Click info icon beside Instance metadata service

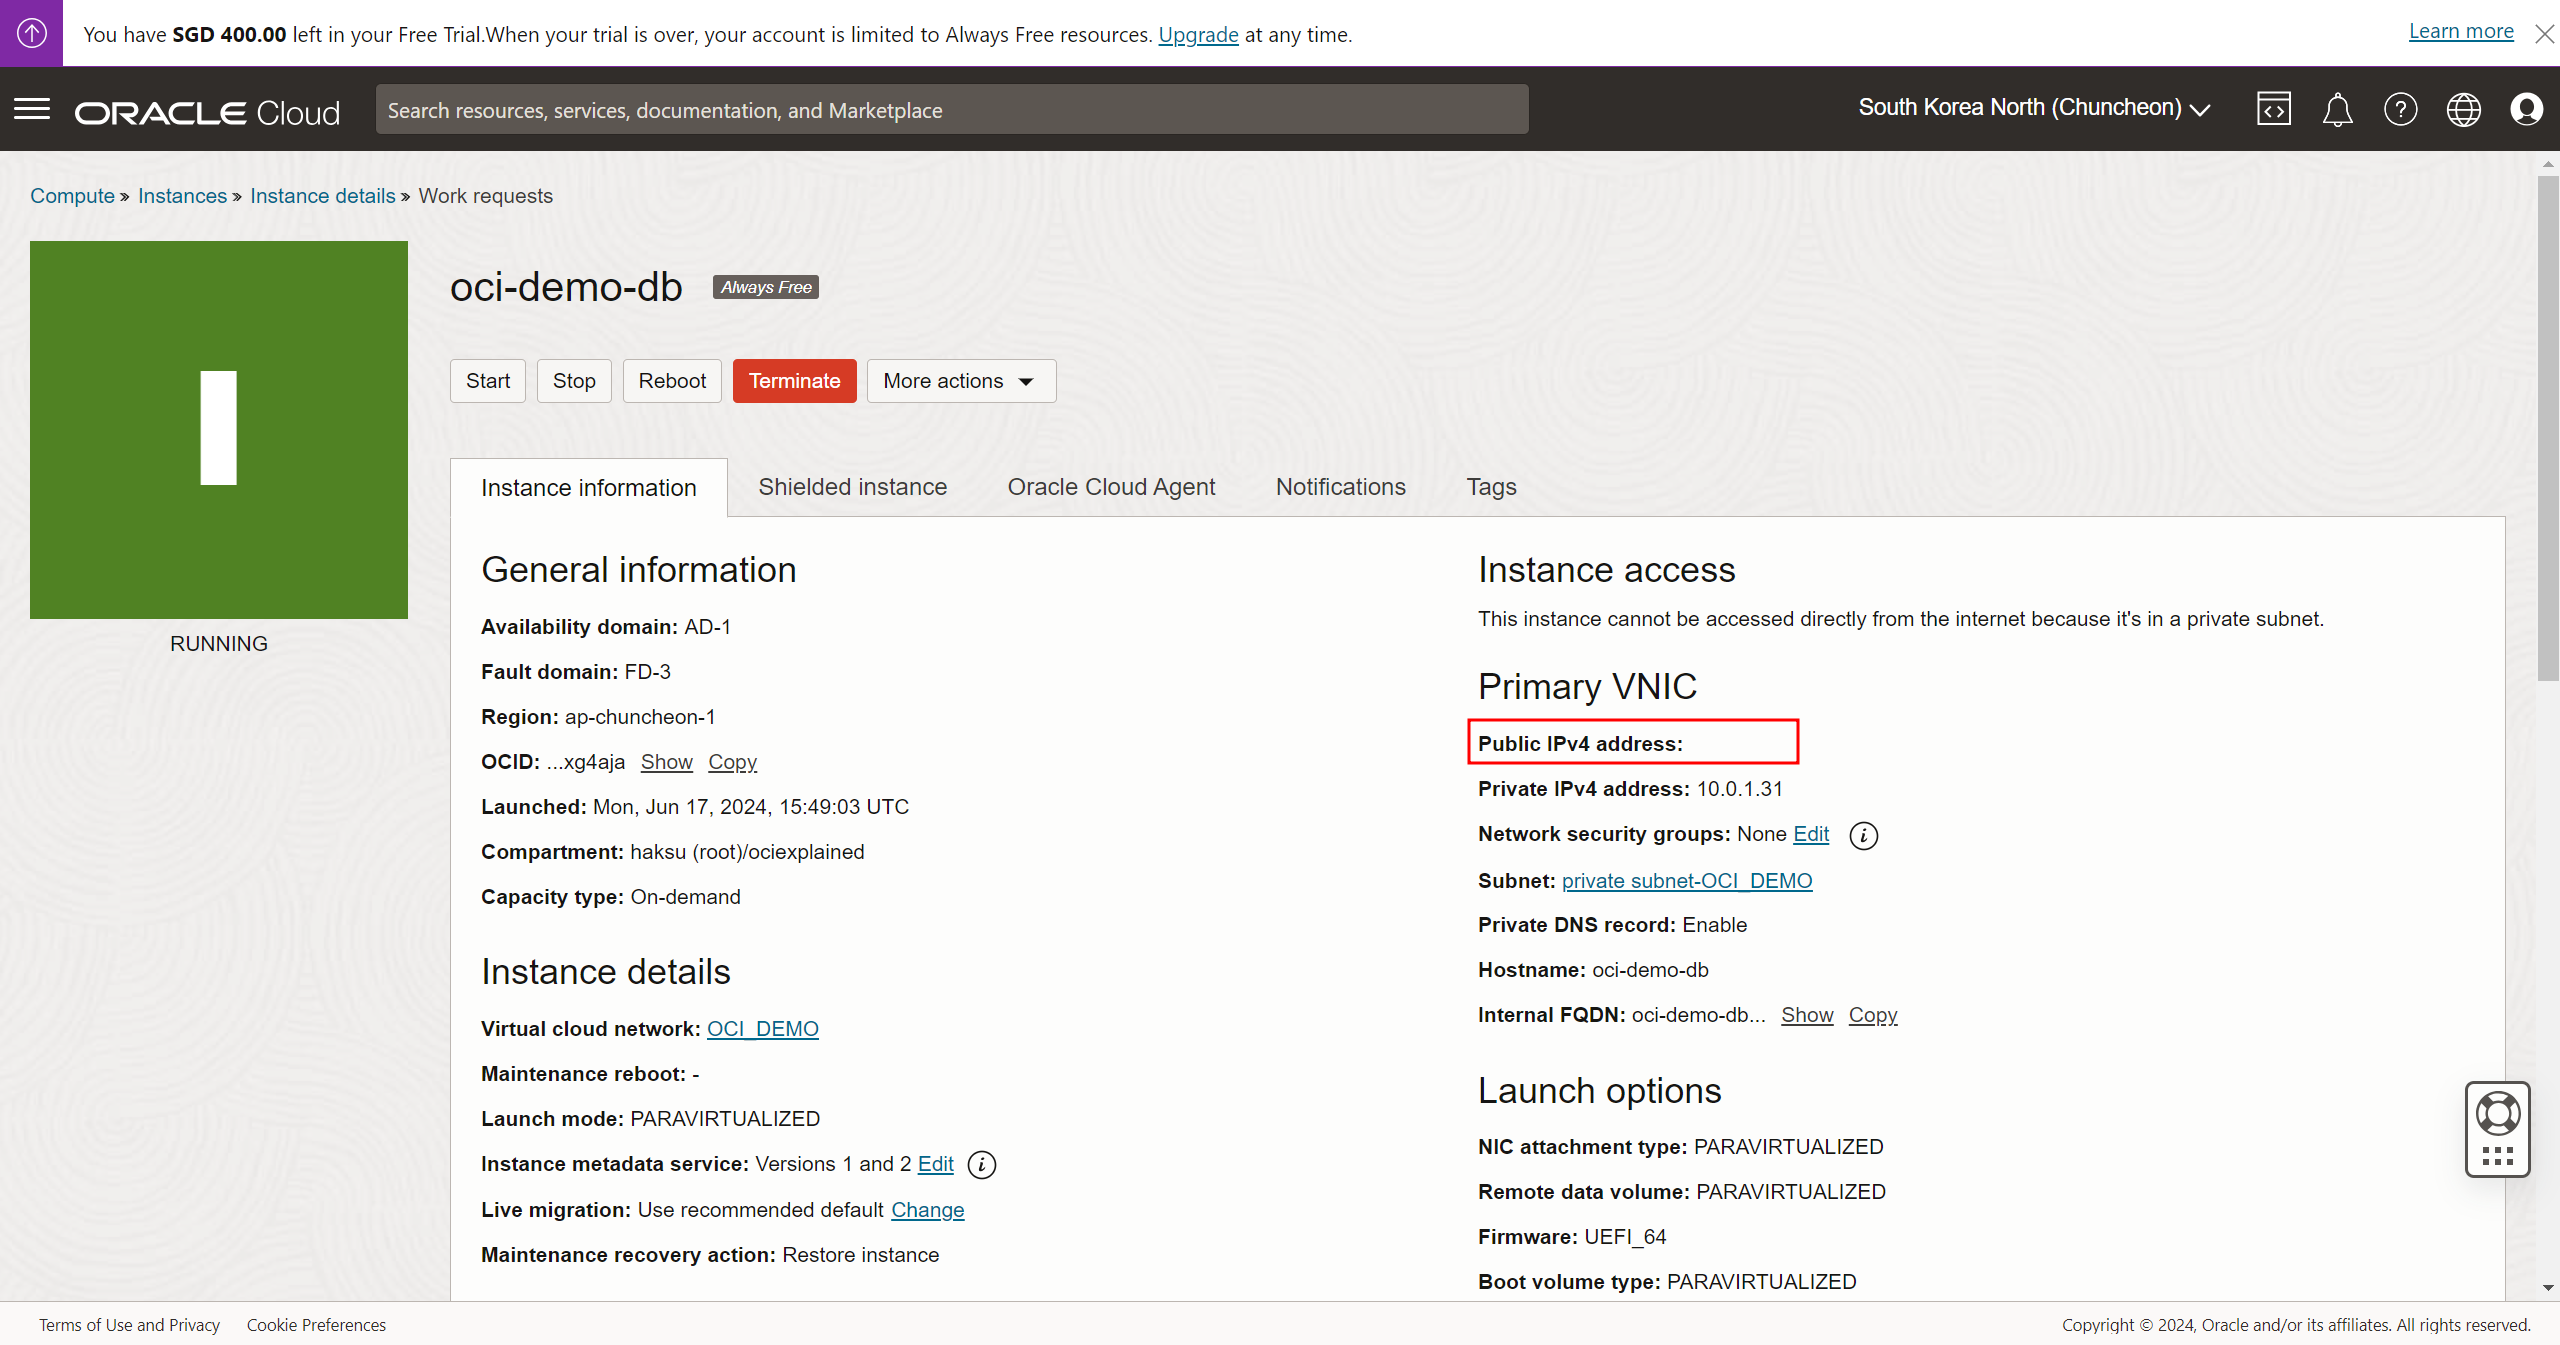(982, 1165)
